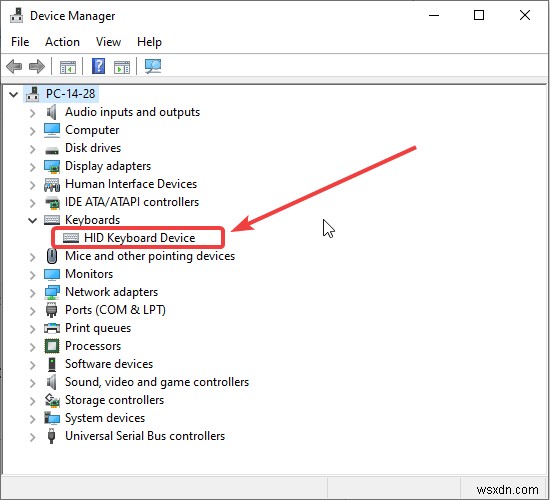This screenshot has width=550, height=500.
Task: Maximize the Device Manager window
Action: (x=479, y=15)
